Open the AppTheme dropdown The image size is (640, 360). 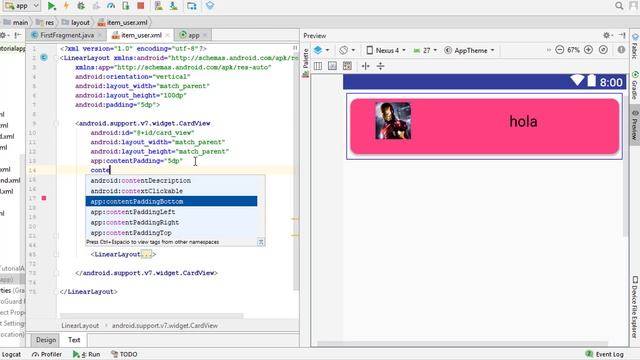[x=469, y=50]
